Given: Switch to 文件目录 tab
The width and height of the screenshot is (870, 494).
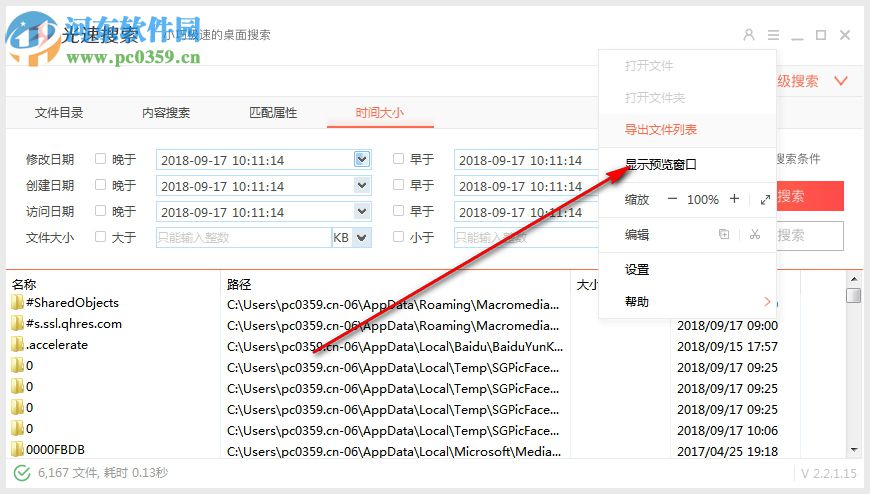Looking at the screenshot, I should coord(59,113).
